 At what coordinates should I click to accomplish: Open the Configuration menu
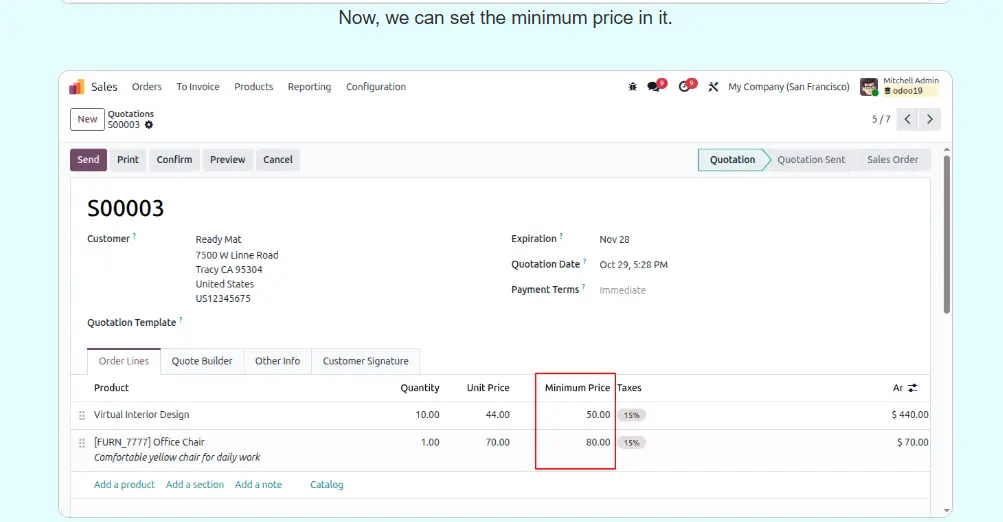coord(375,87)
